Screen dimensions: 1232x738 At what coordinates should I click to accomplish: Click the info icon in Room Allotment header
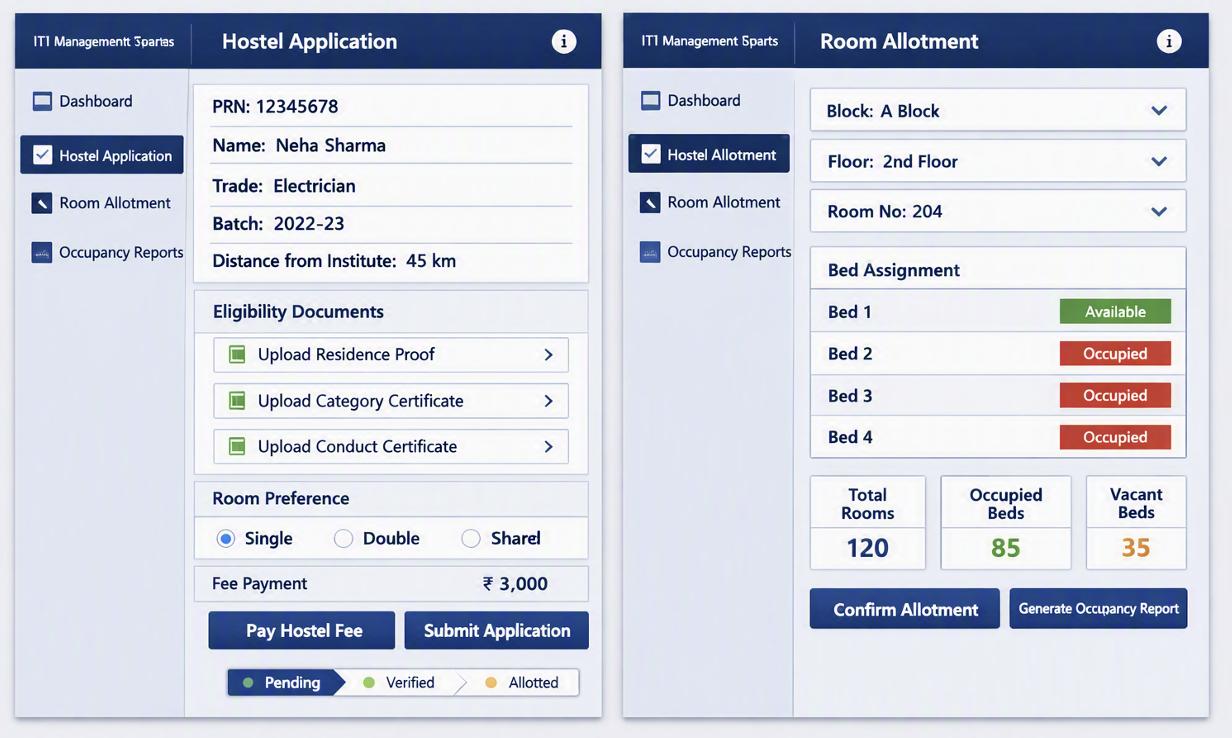pyautogui.click(x=1169, y=41)
